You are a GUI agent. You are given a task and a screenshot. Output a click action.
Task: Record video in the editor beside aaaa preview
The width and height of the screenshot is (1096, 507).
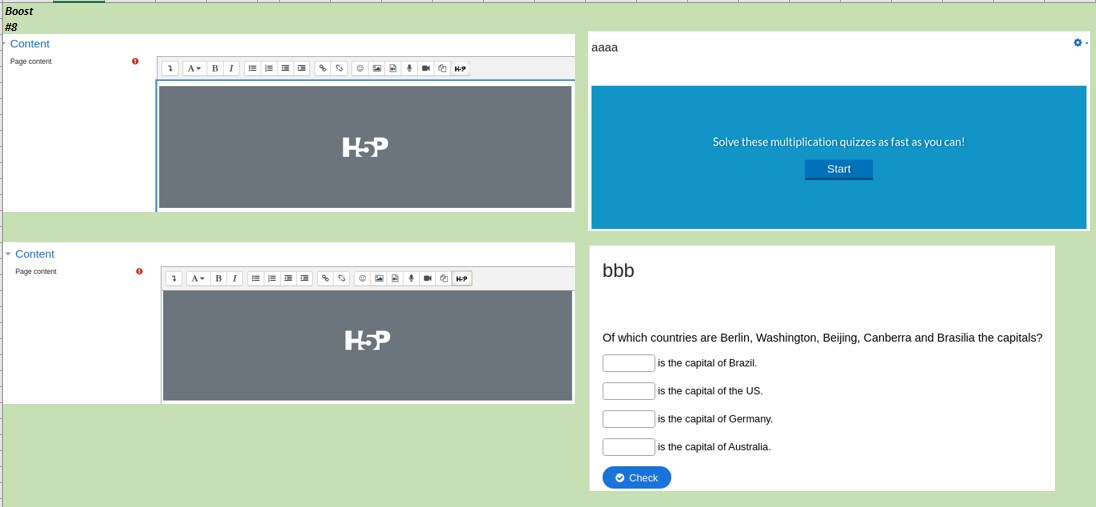click(x=425, y=69)
